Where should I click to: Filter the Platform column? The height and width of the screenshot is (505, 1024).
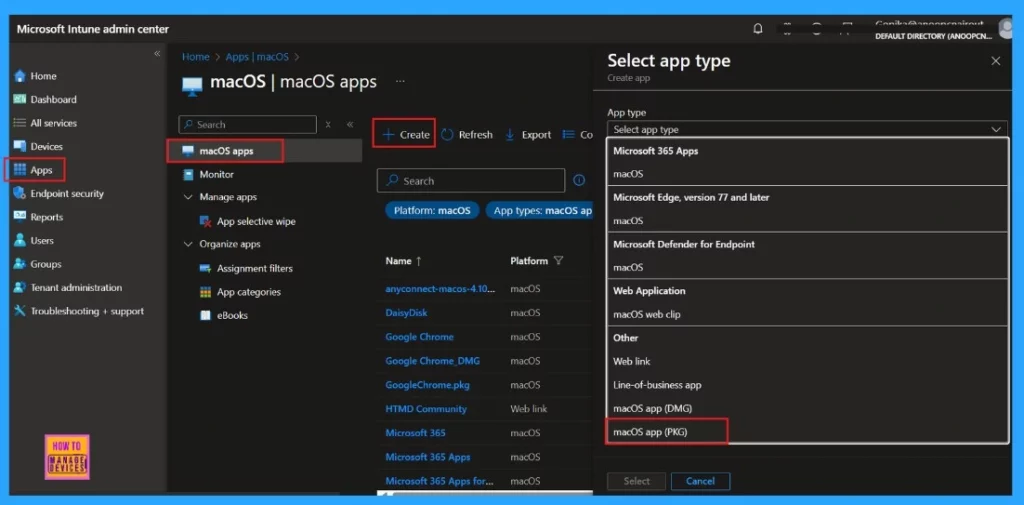coord(558,261)
